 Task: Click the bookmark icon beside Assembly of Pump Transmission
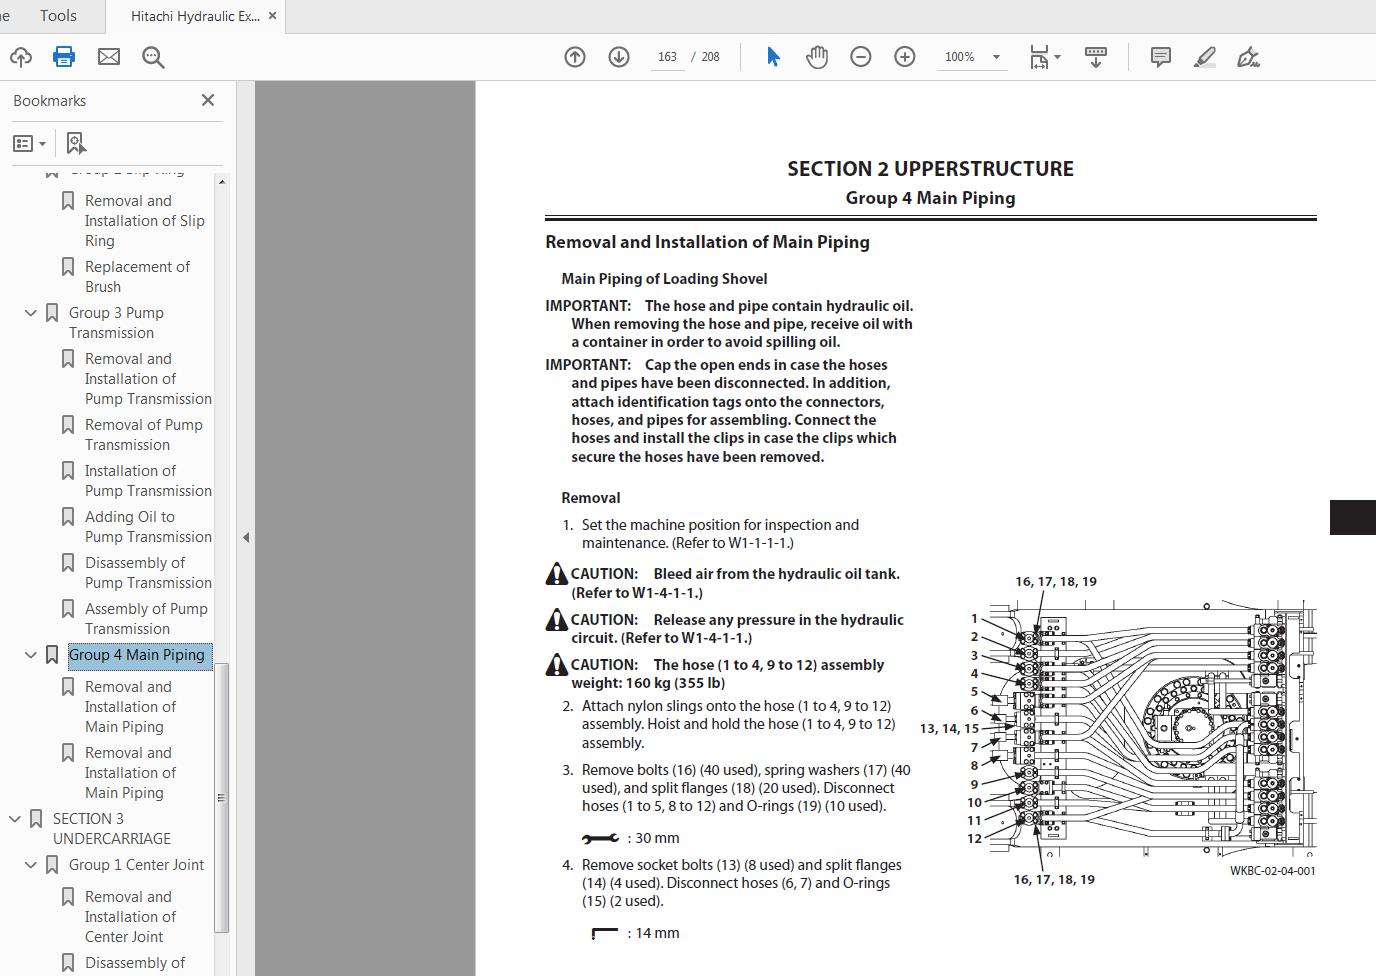[68, 609]
